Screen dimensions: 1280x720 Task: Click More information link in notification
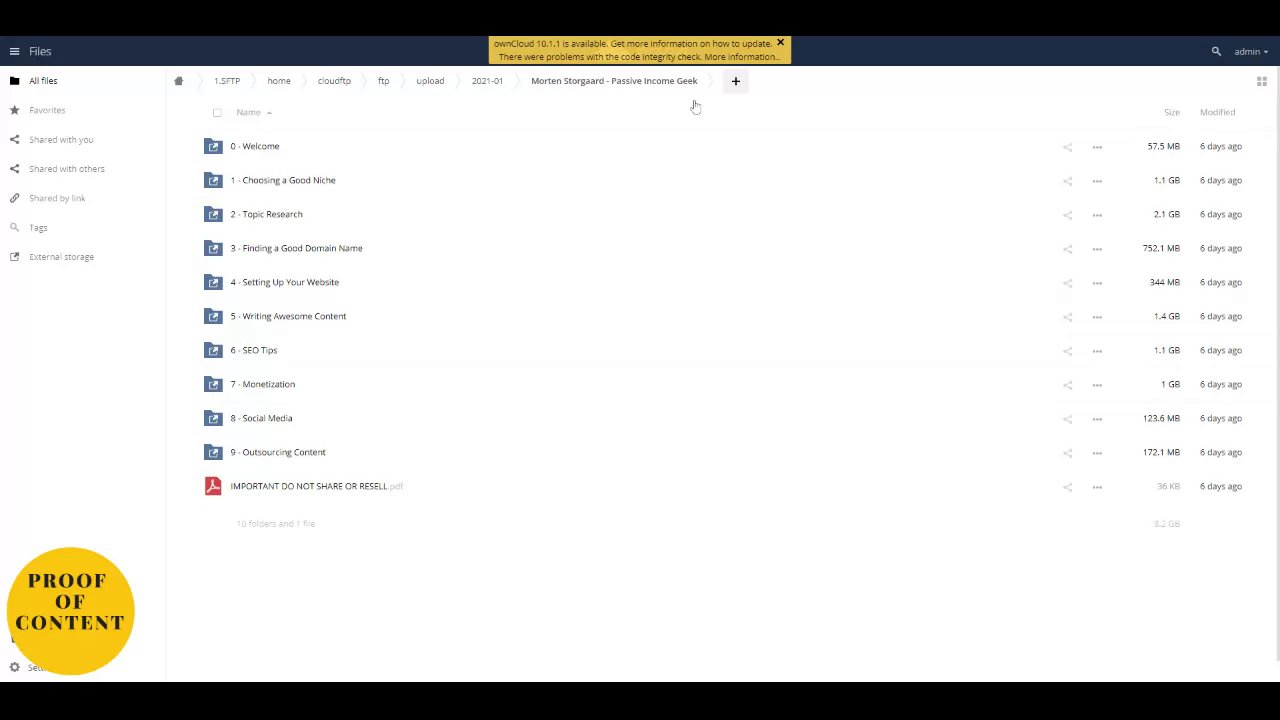tap(741, 57)
